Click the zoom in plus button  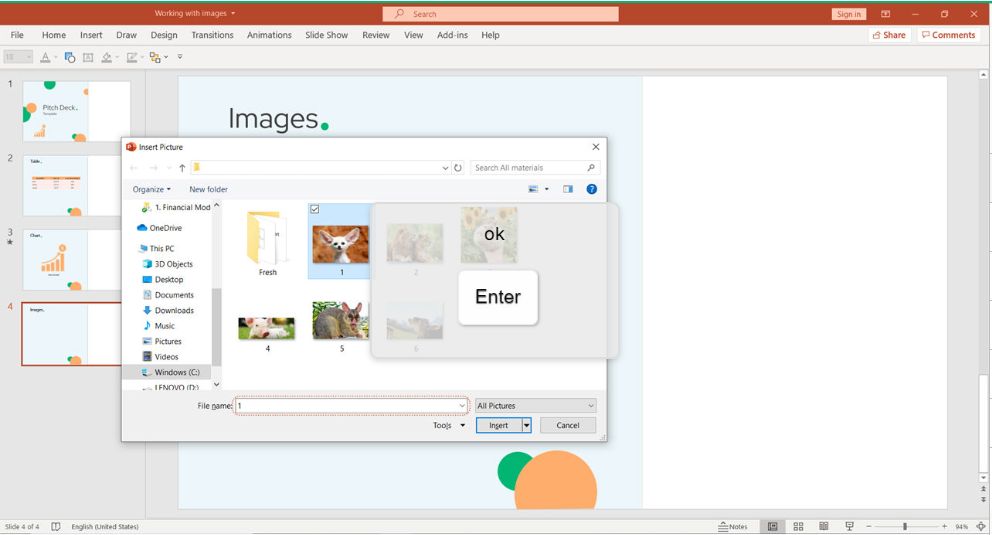(944, 526)
